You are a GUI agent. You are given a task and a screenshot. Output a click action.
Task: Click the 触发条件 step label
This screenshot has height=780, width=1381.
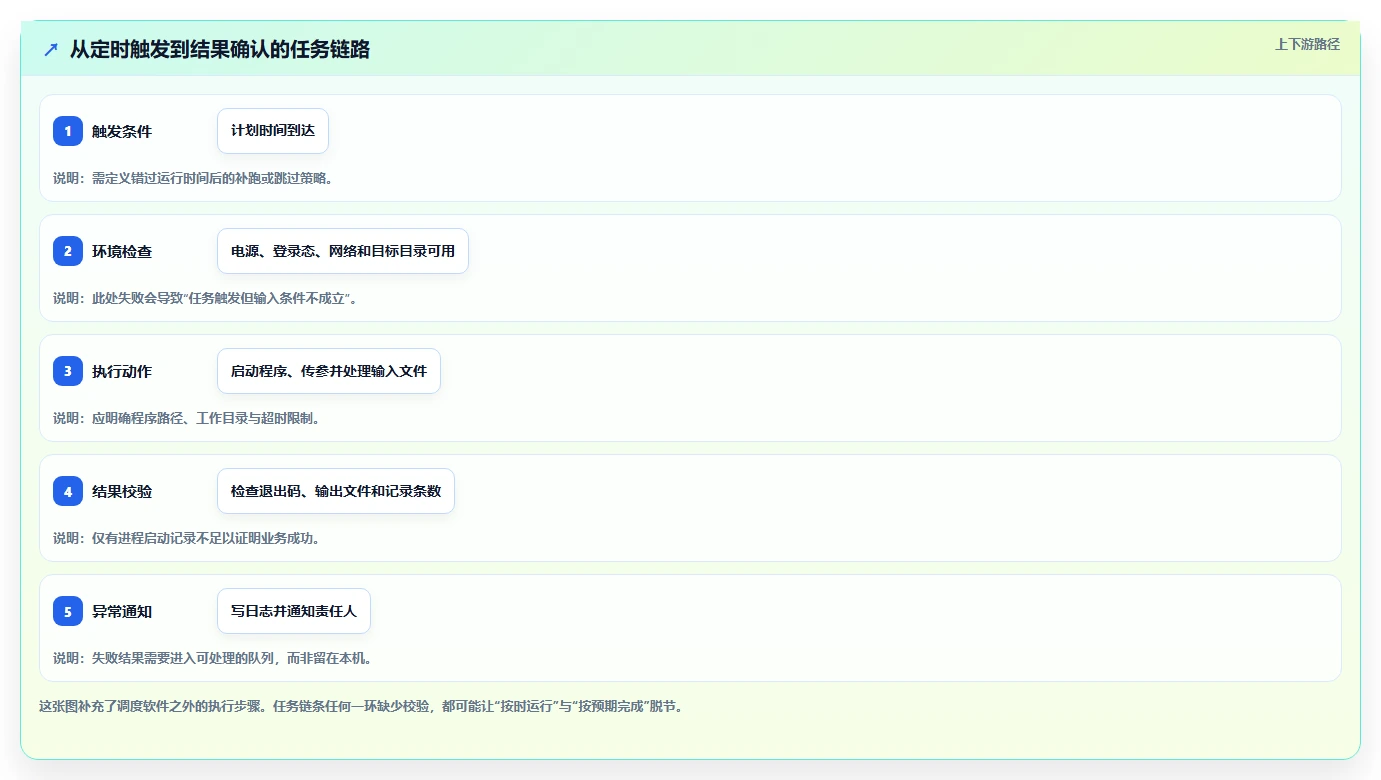122,131
